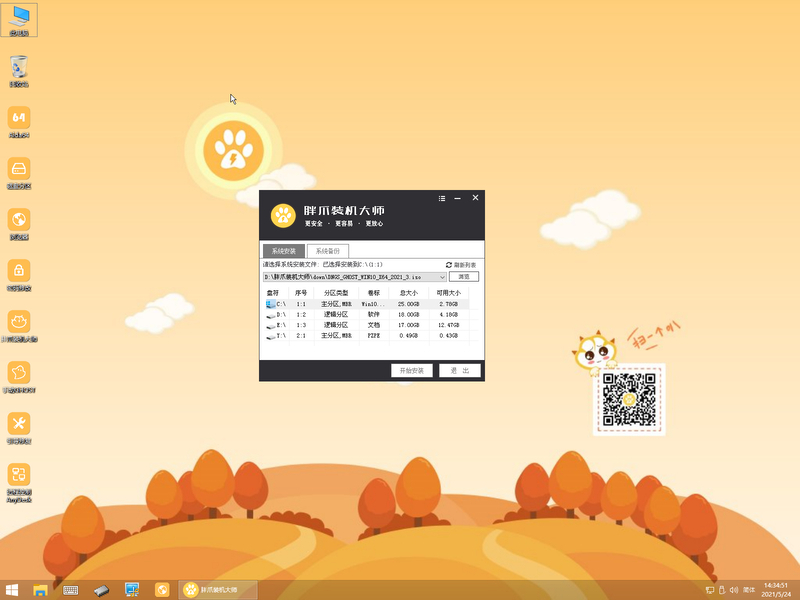Click the network icon in system tray

coord(710,590)
